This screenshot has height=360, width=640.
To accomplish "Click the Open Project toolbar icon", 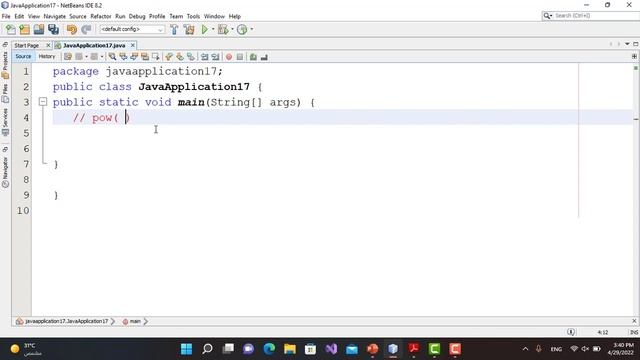I will click(x=39, y=29).
